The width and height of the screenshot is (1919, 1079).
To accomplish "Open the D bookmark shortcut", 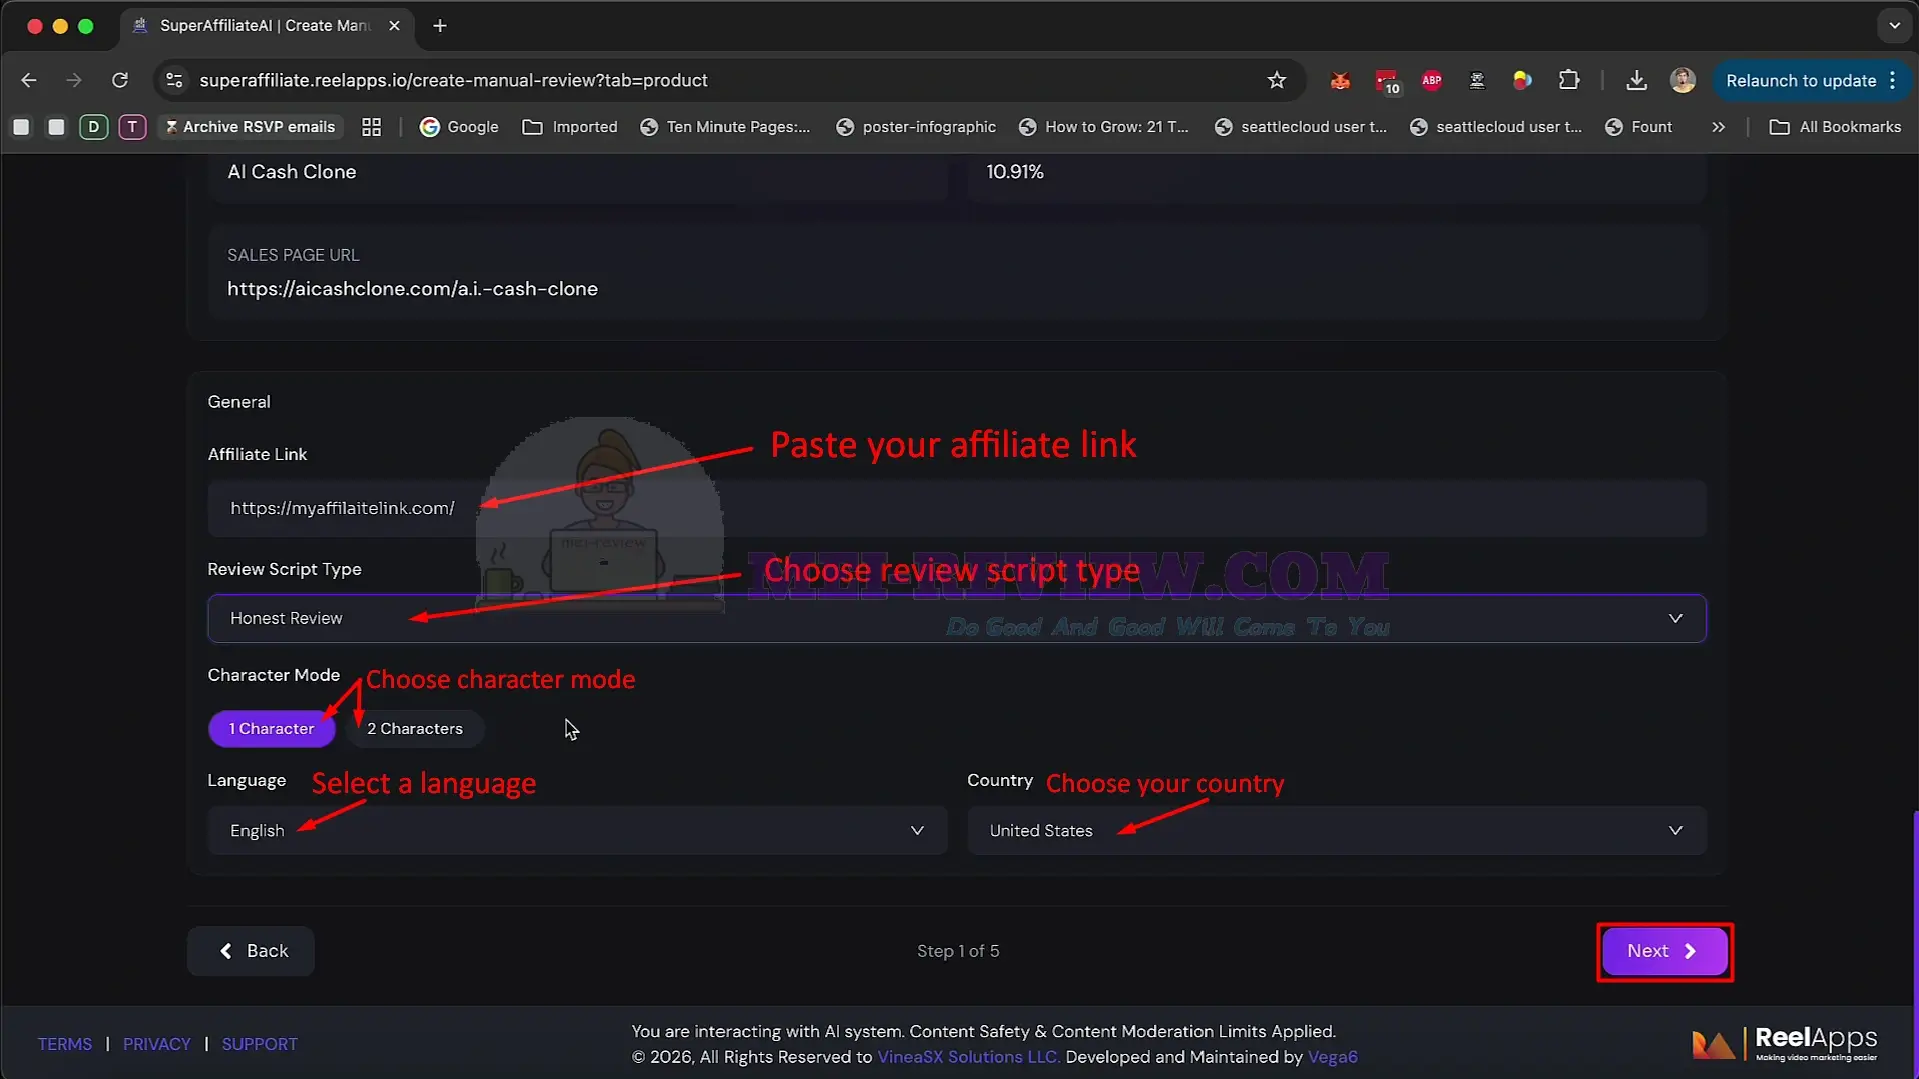I will click(x=93, y=127).
